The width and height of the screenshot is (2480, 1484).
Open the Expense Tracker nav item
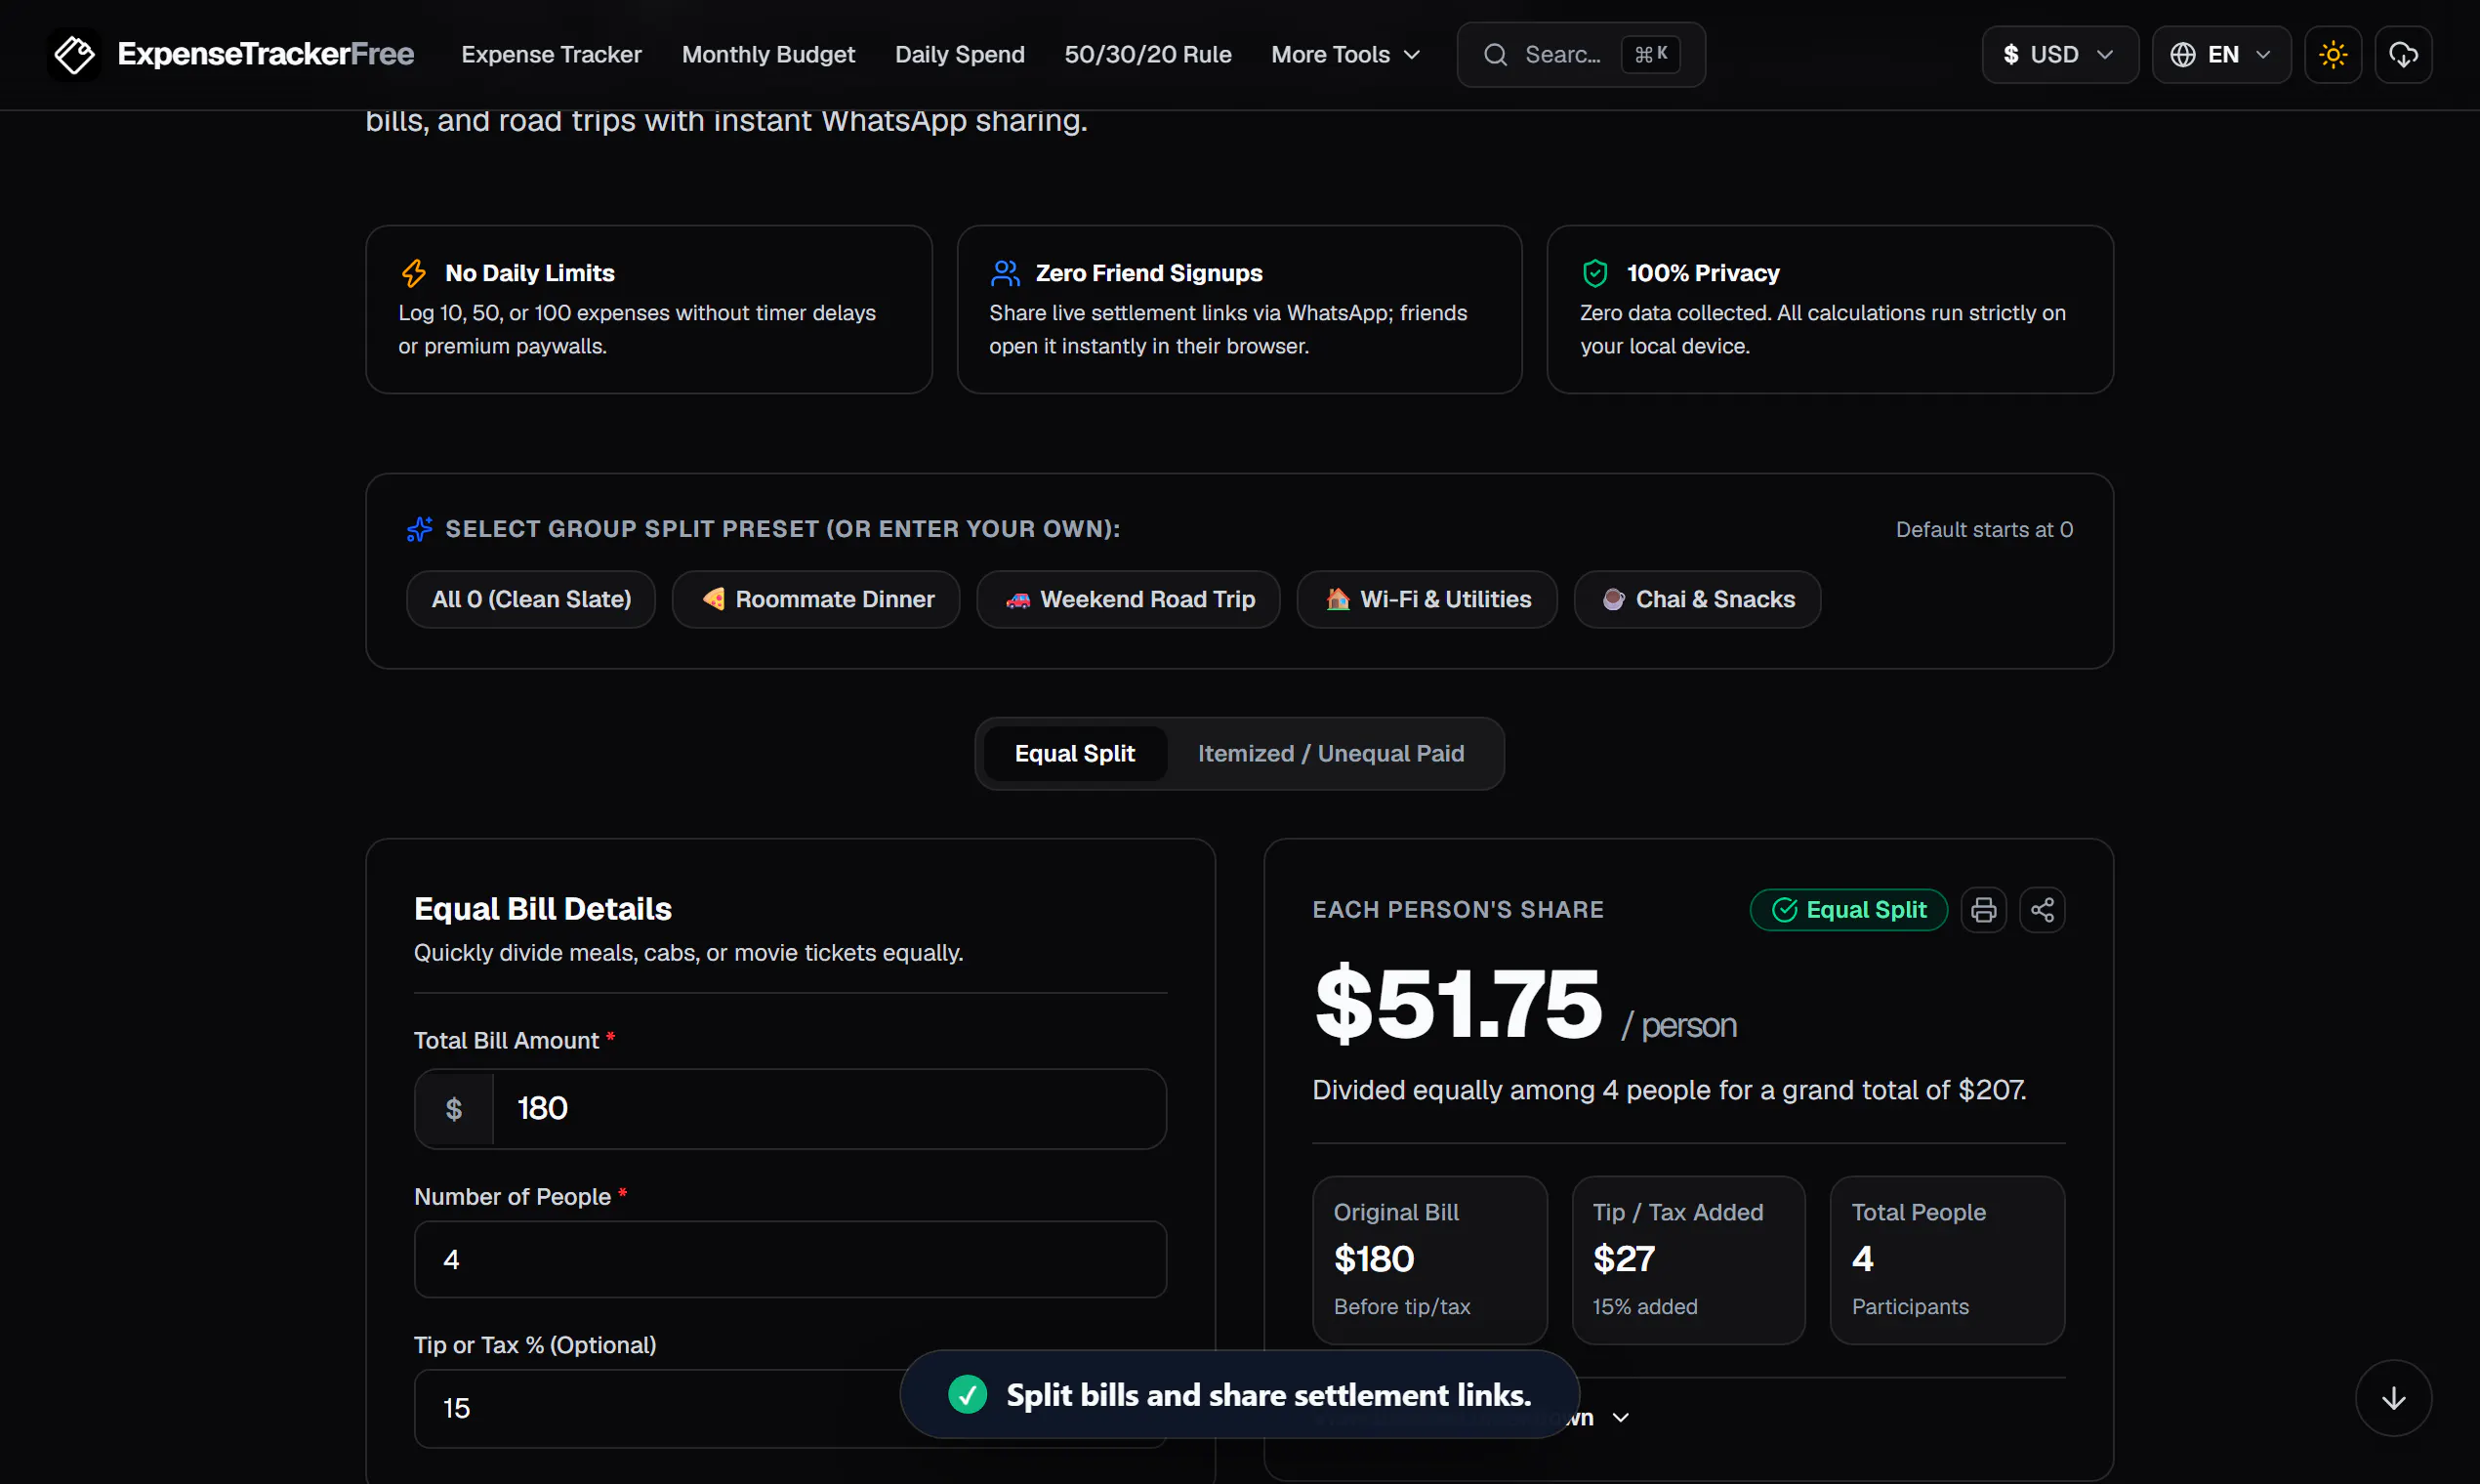tap(551, 54)
